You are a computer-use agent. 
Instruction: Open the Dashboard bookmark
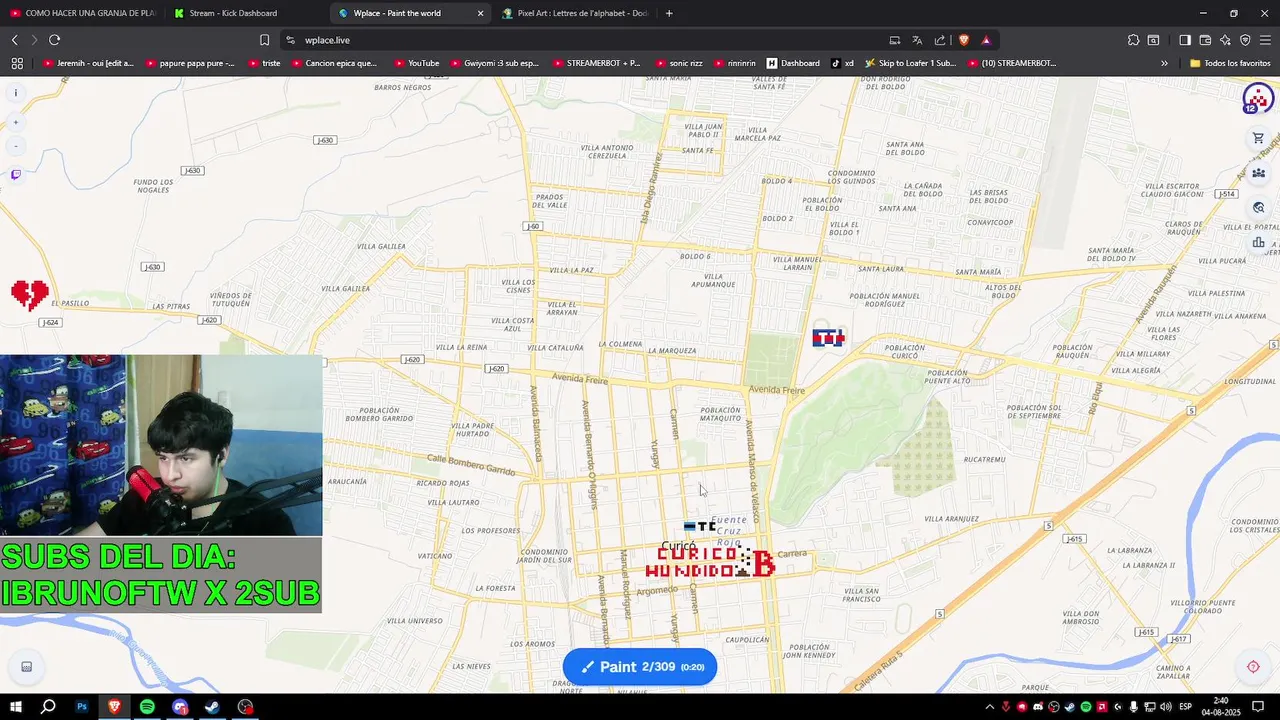click(x=793, y=63)
